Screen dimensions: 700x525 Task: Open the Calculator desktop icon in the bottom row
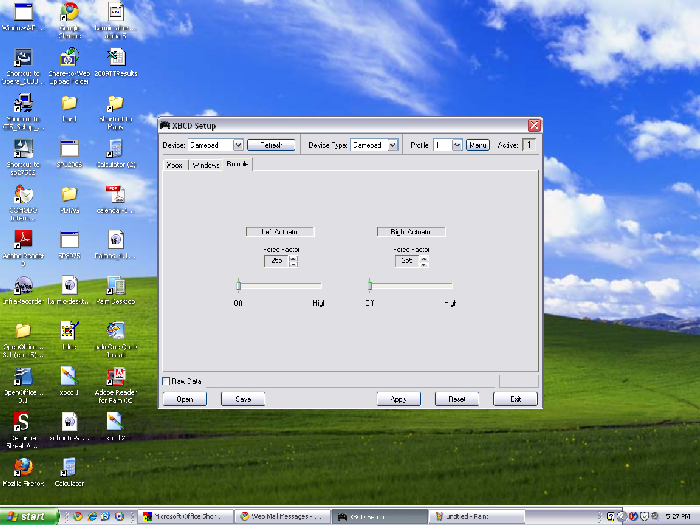[68, 467]
